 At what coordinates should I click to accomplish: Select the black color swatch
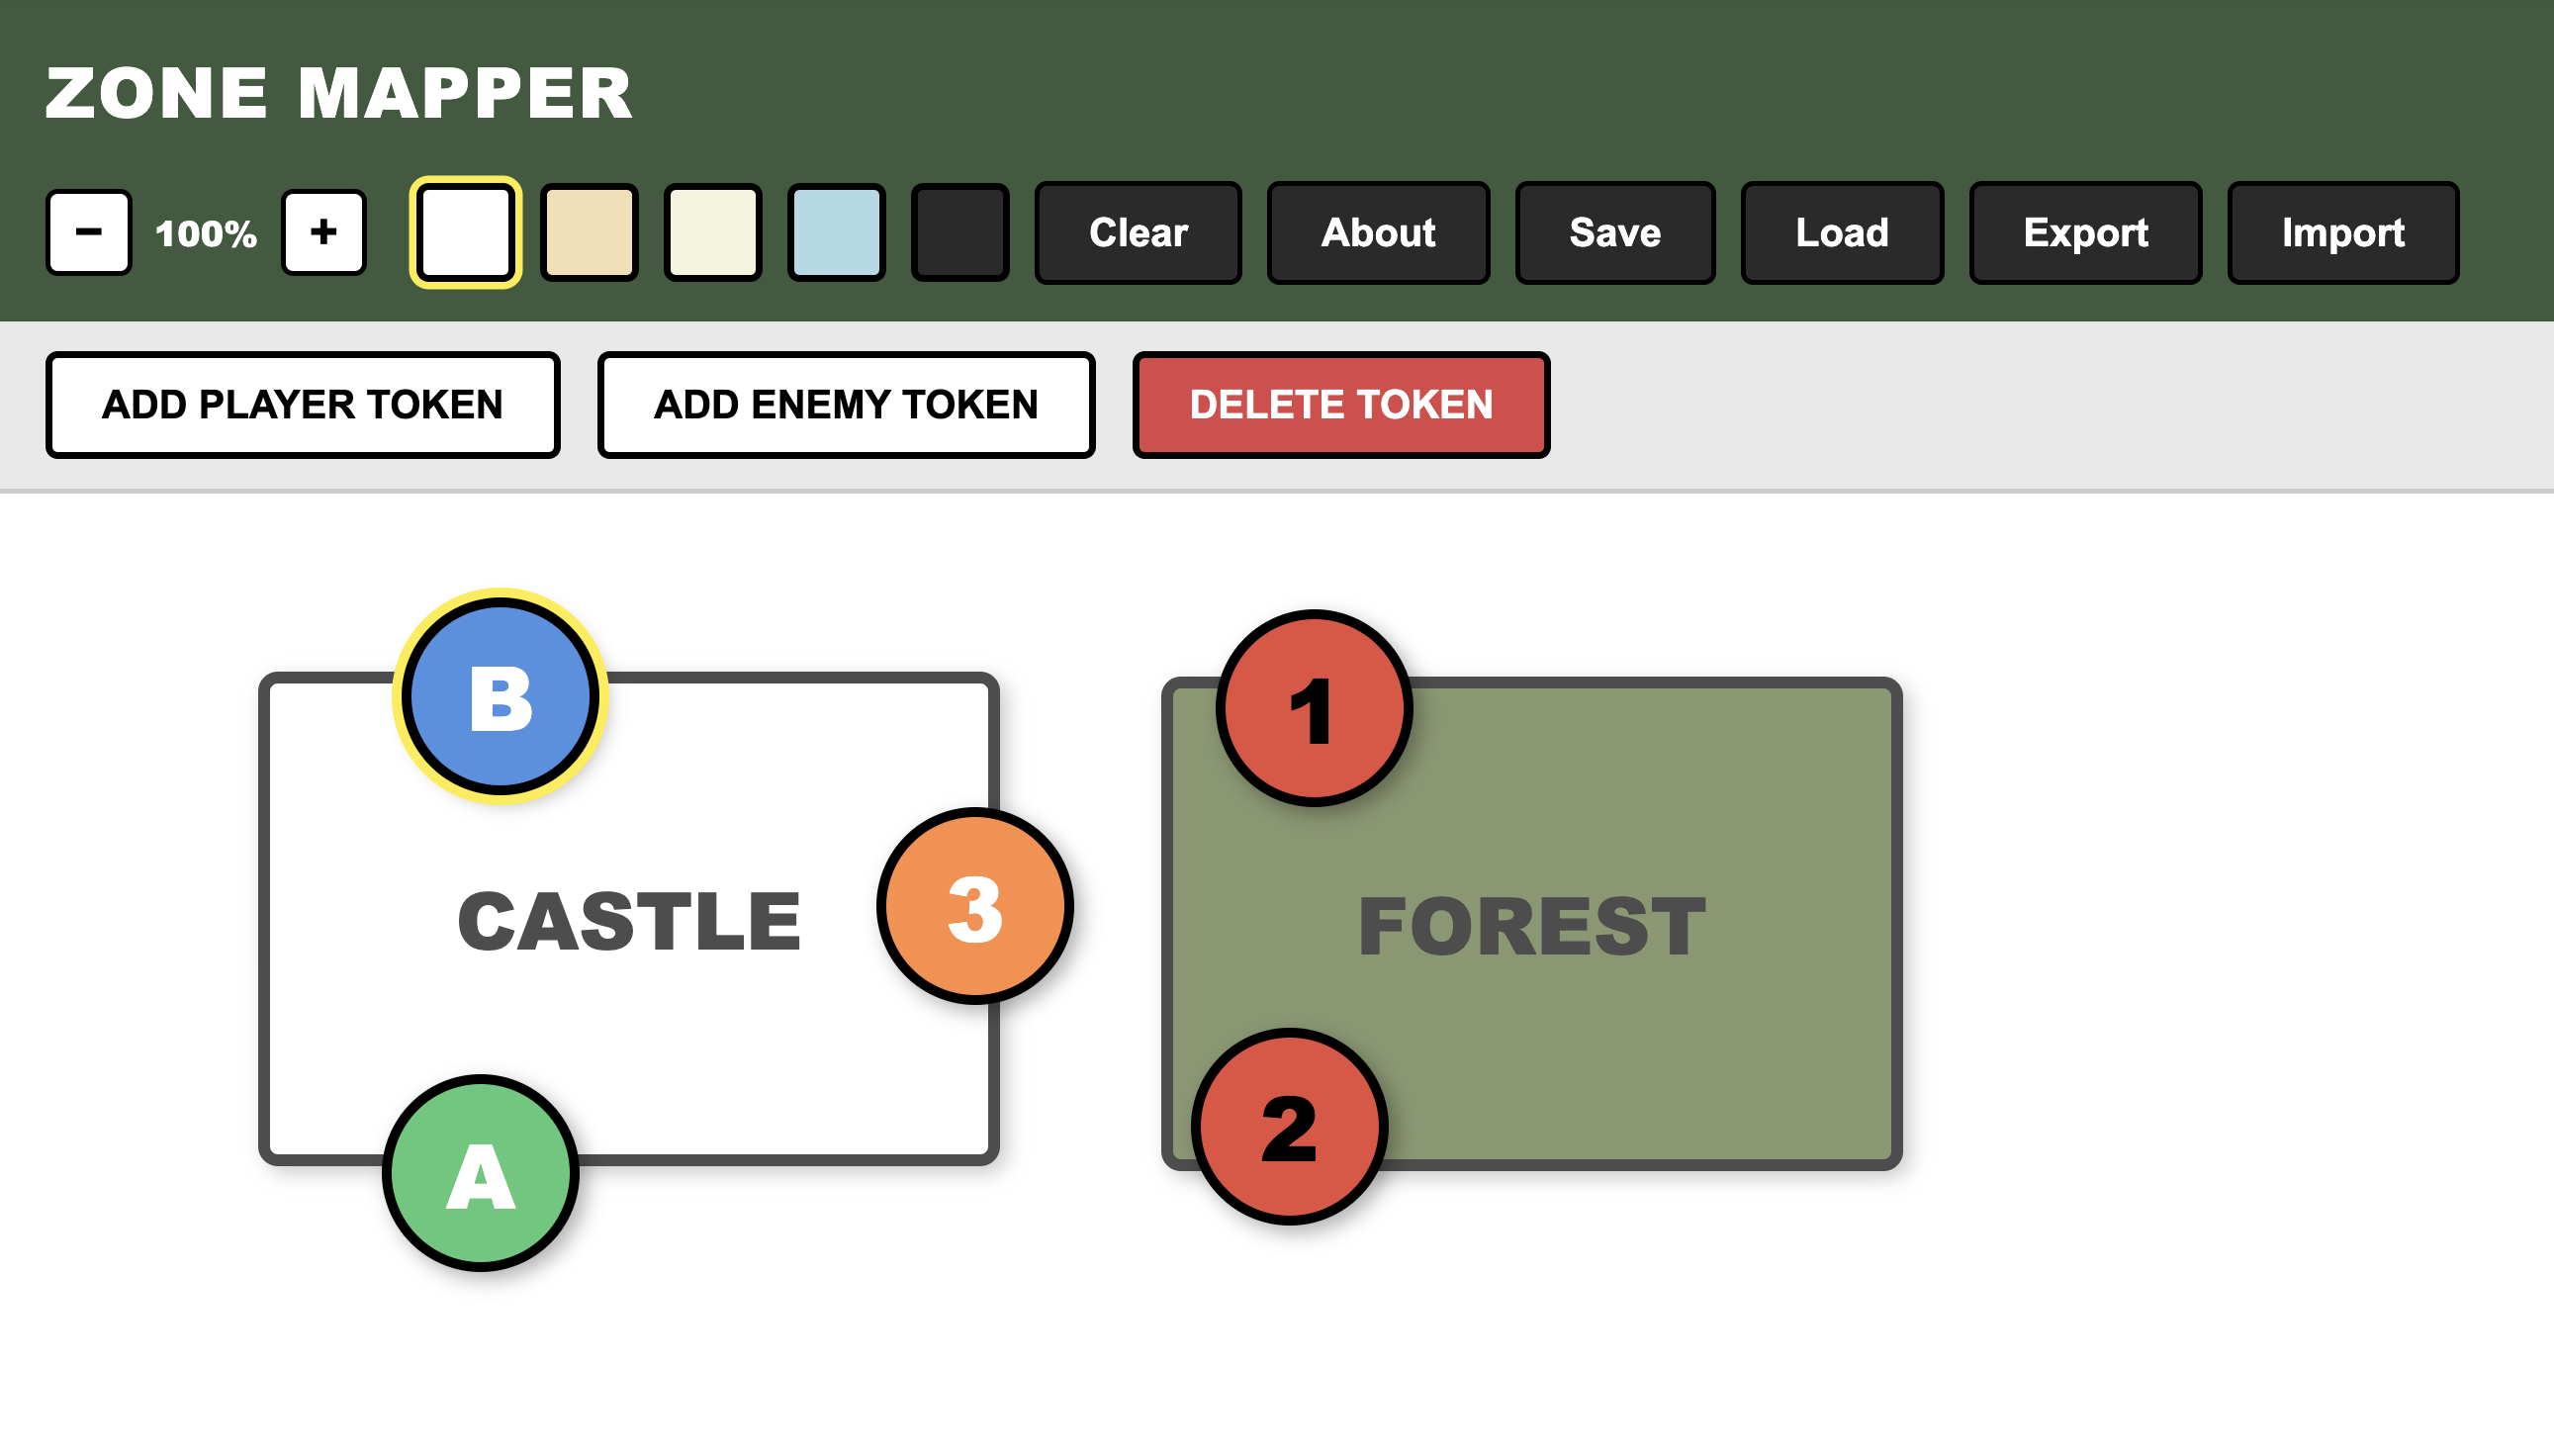pyautogui.click(x=960, y=232)
